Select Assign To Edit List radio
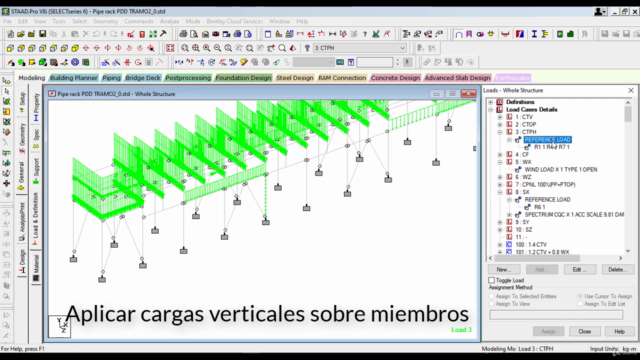The width and height of the screenshot is (640, 360). 580,304
